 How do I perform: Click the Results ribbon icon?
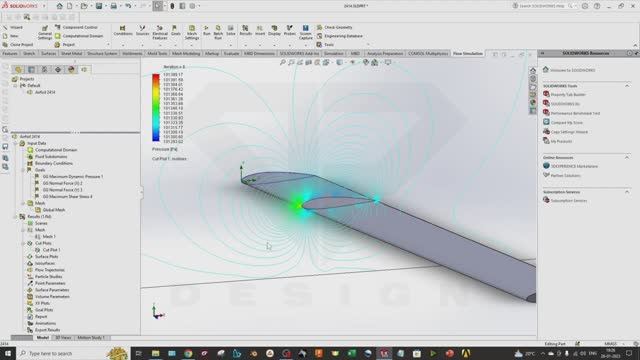click(245, 31)
